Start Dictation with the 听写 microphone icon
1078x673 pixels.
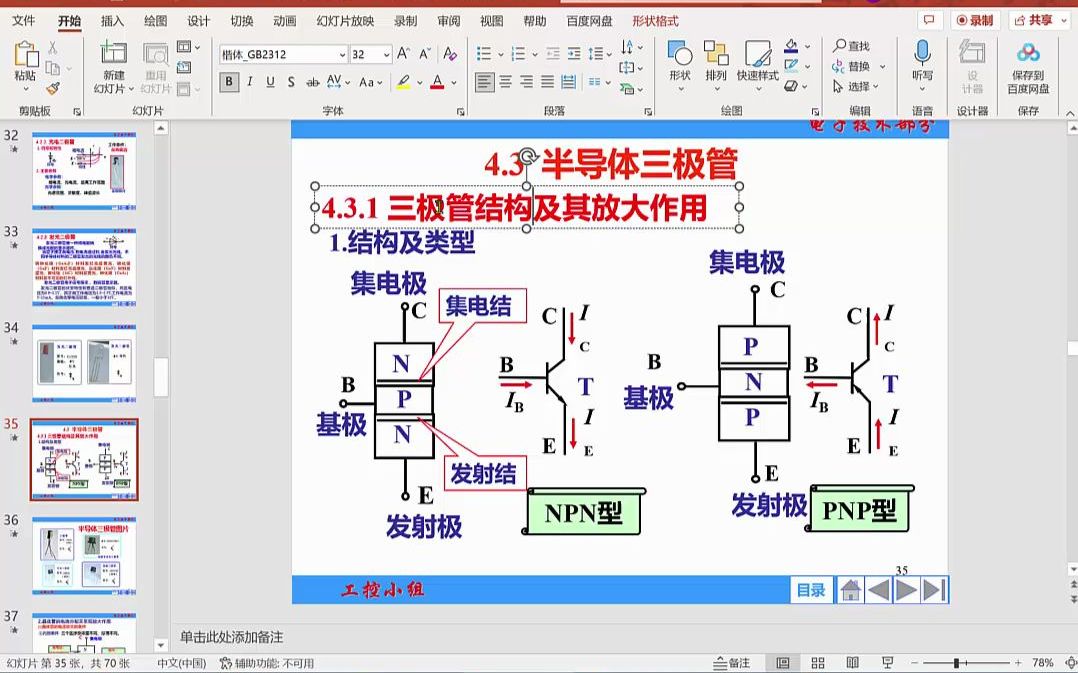(921, 55)
